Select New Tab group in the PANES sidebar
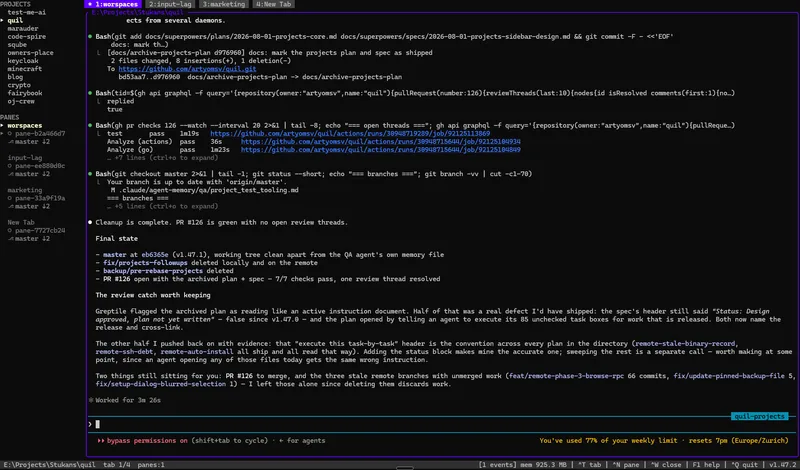This screenshot has width=800, height=470. tap(21, 222)
